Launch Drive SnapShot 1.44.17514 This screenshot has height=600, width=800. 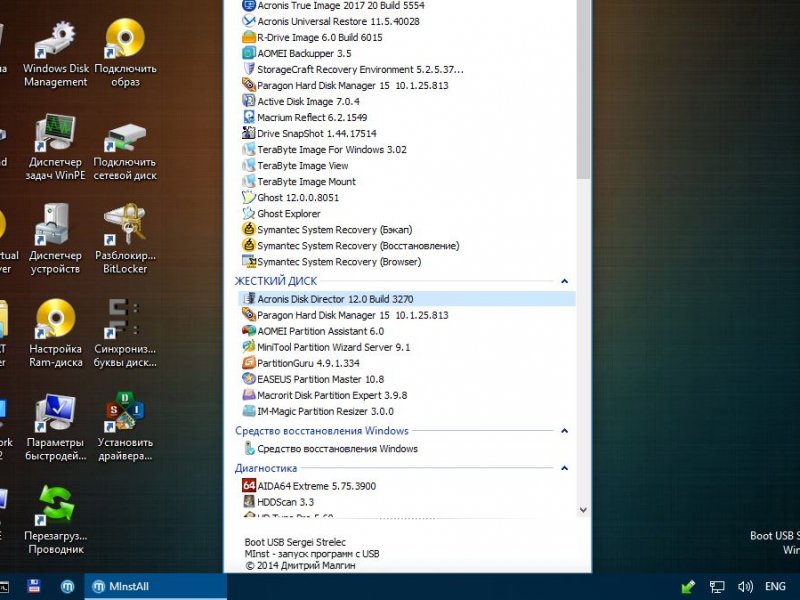309,134
